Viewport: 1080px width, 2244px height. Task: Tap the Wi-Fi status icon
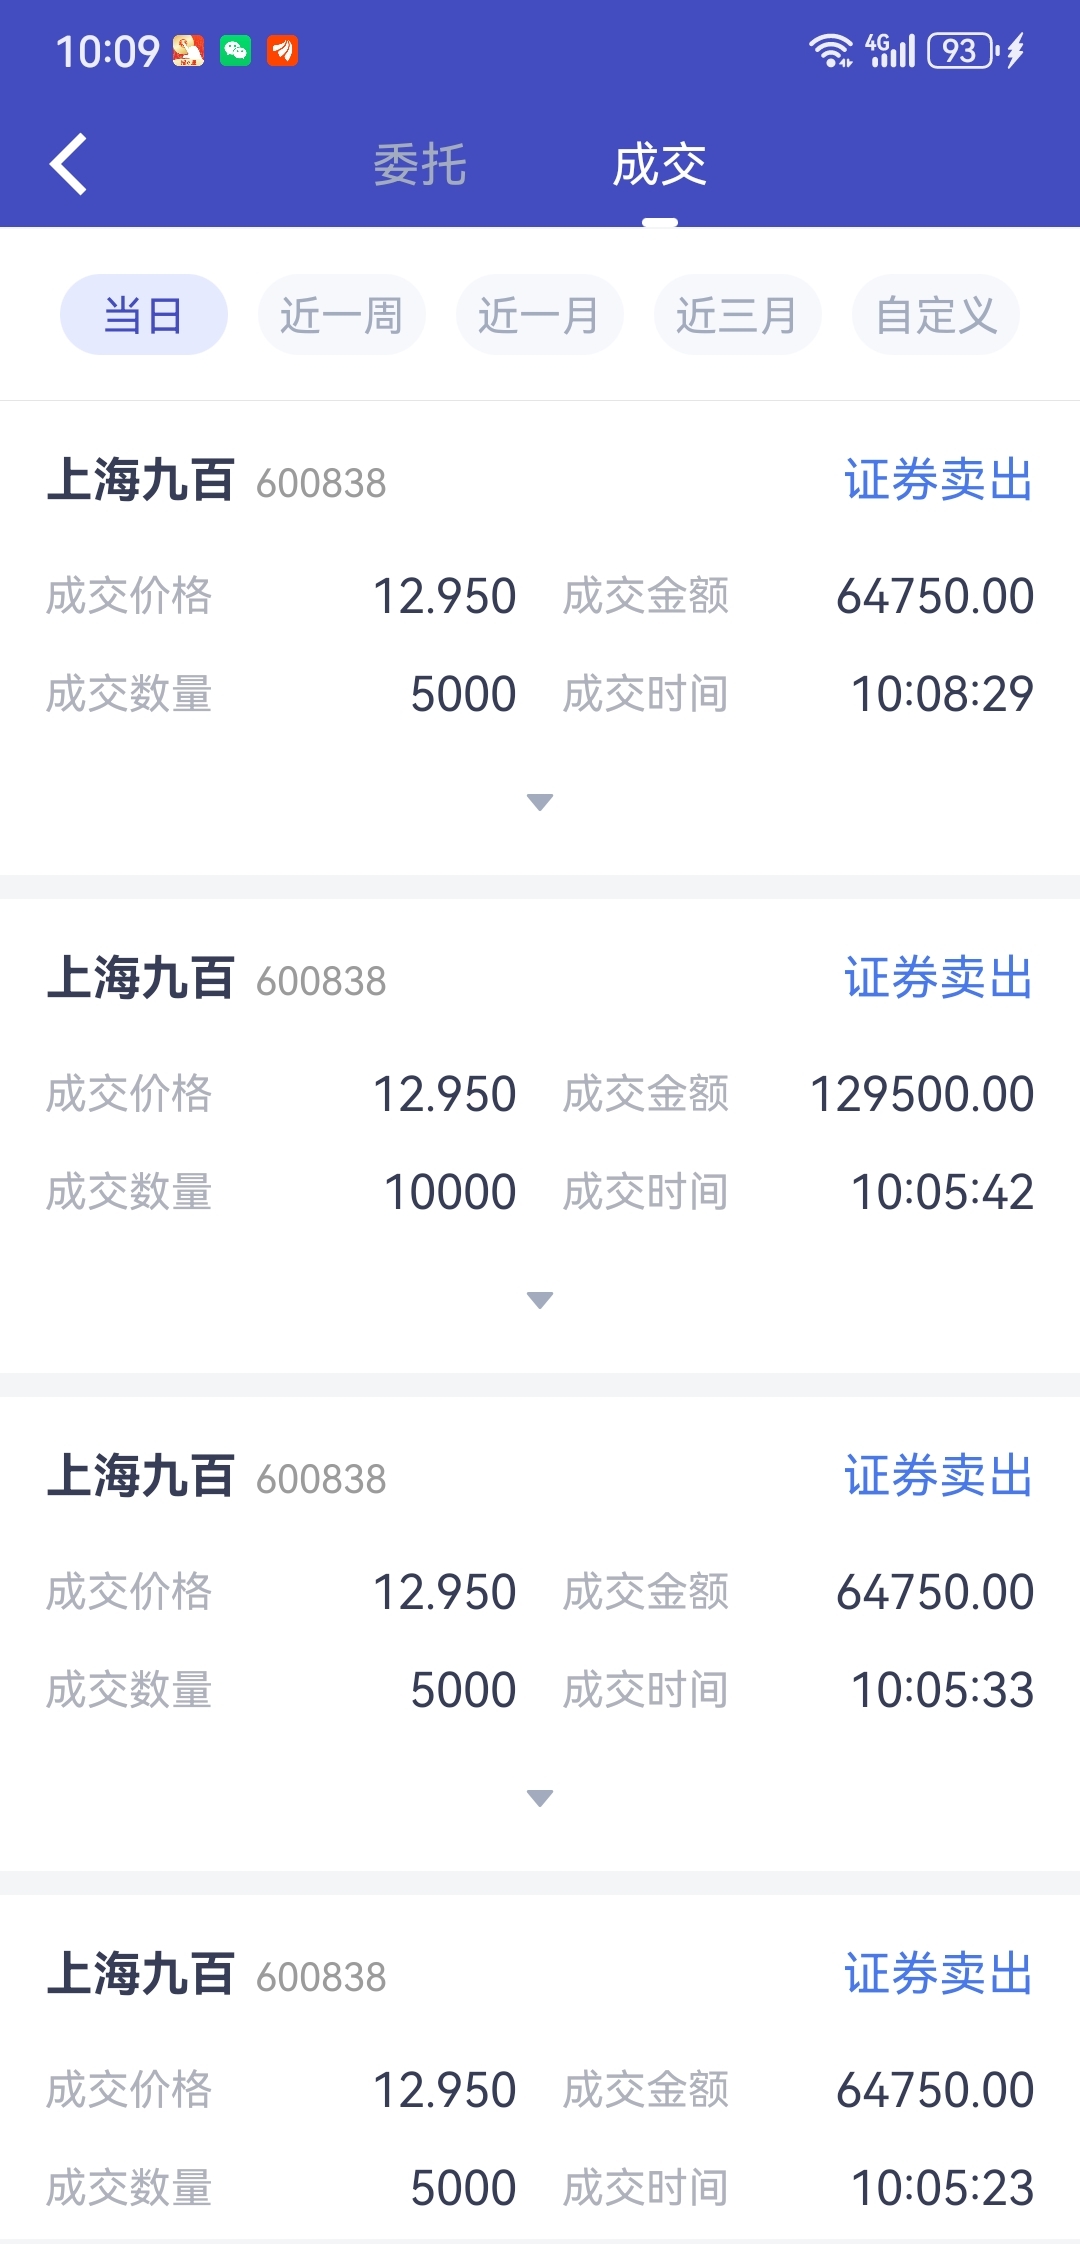pos(831,50)
